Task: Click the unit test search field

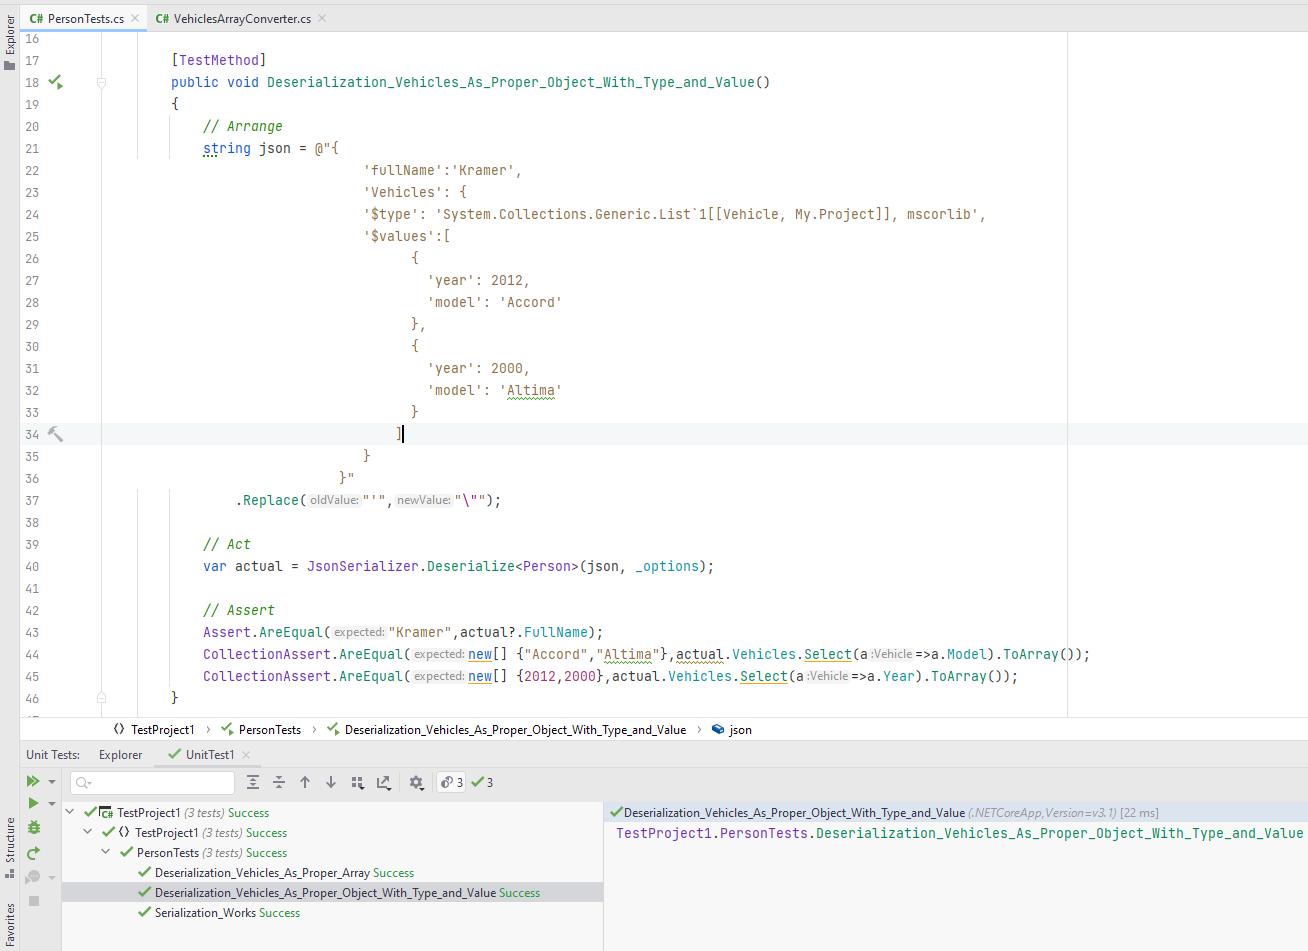Action: (x=150, y=782)
